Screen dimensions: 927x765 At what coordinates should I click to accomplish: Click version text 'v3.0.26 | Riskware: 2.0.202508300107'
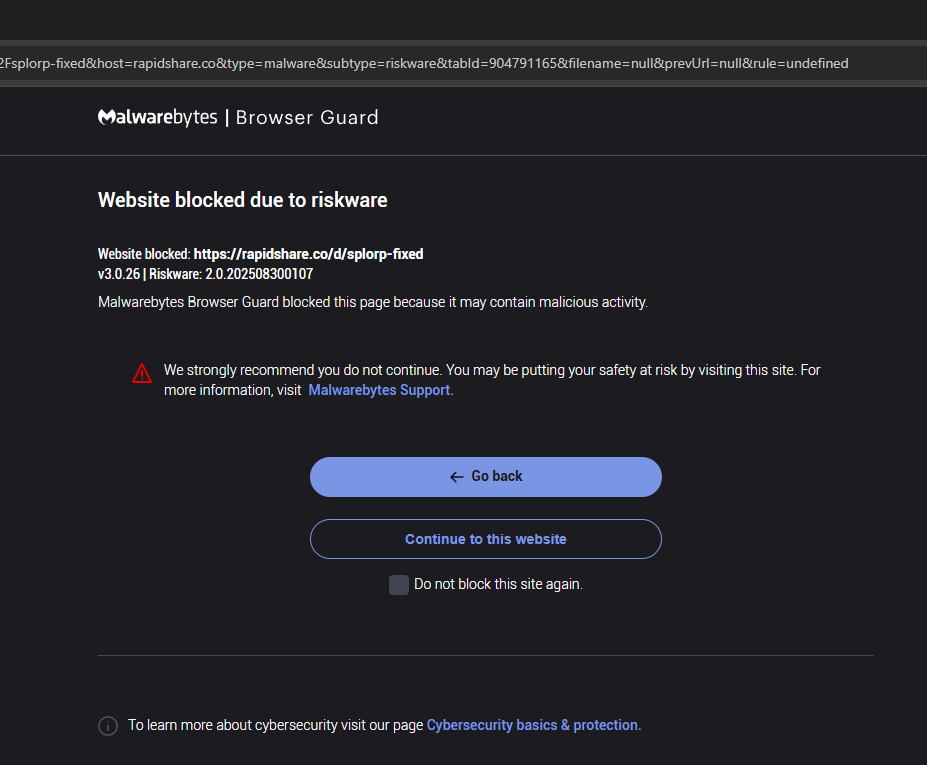(x=205, y=274)
